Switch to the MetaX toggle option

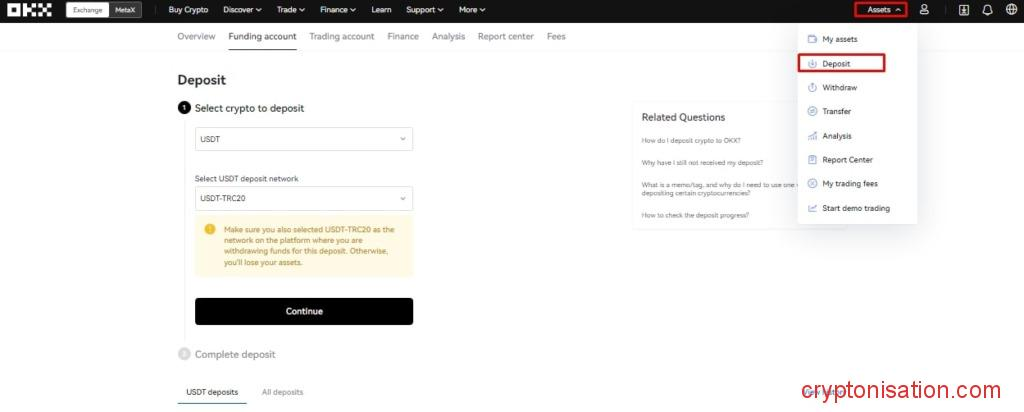[126, 10]
